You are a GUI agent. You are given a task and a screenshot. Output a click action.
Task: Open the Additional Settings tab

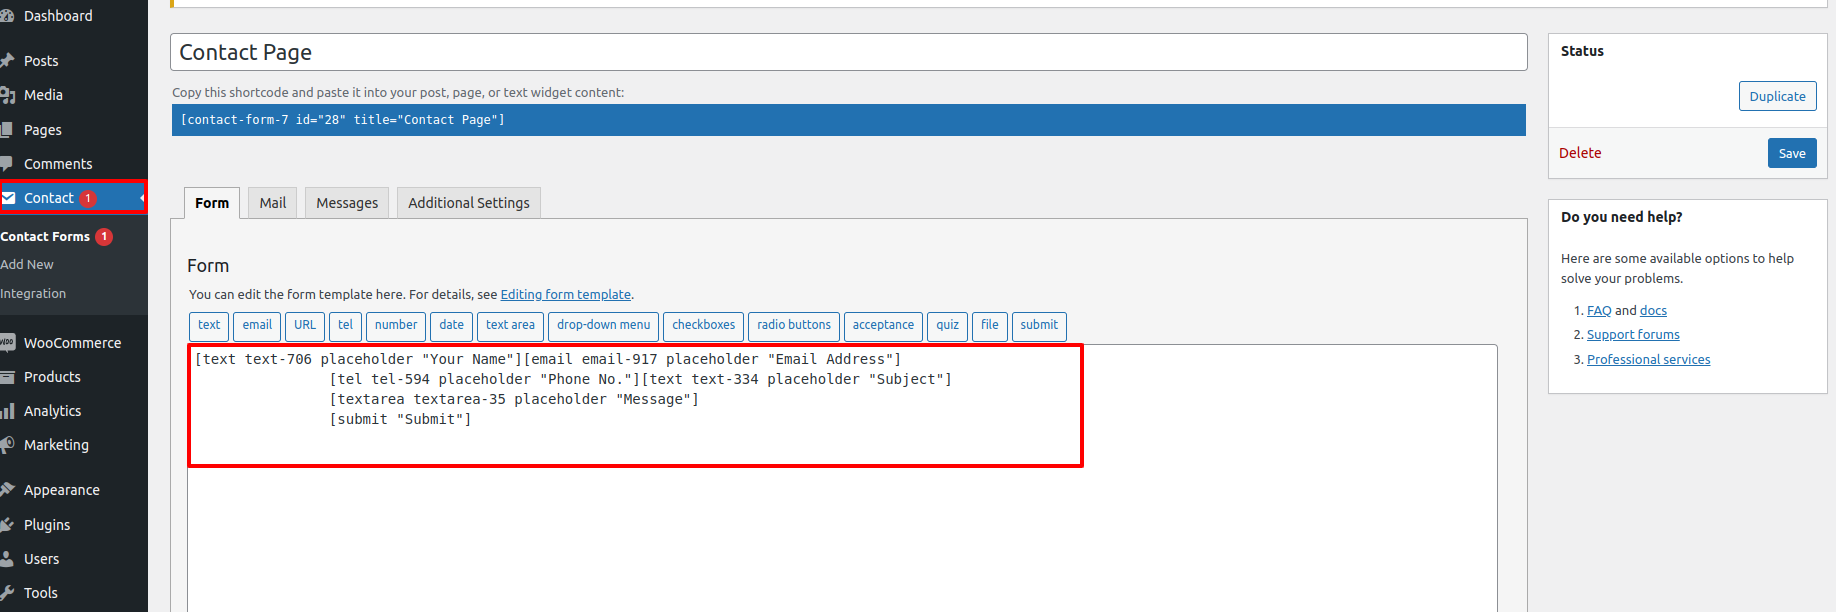(x=468, y=203)
